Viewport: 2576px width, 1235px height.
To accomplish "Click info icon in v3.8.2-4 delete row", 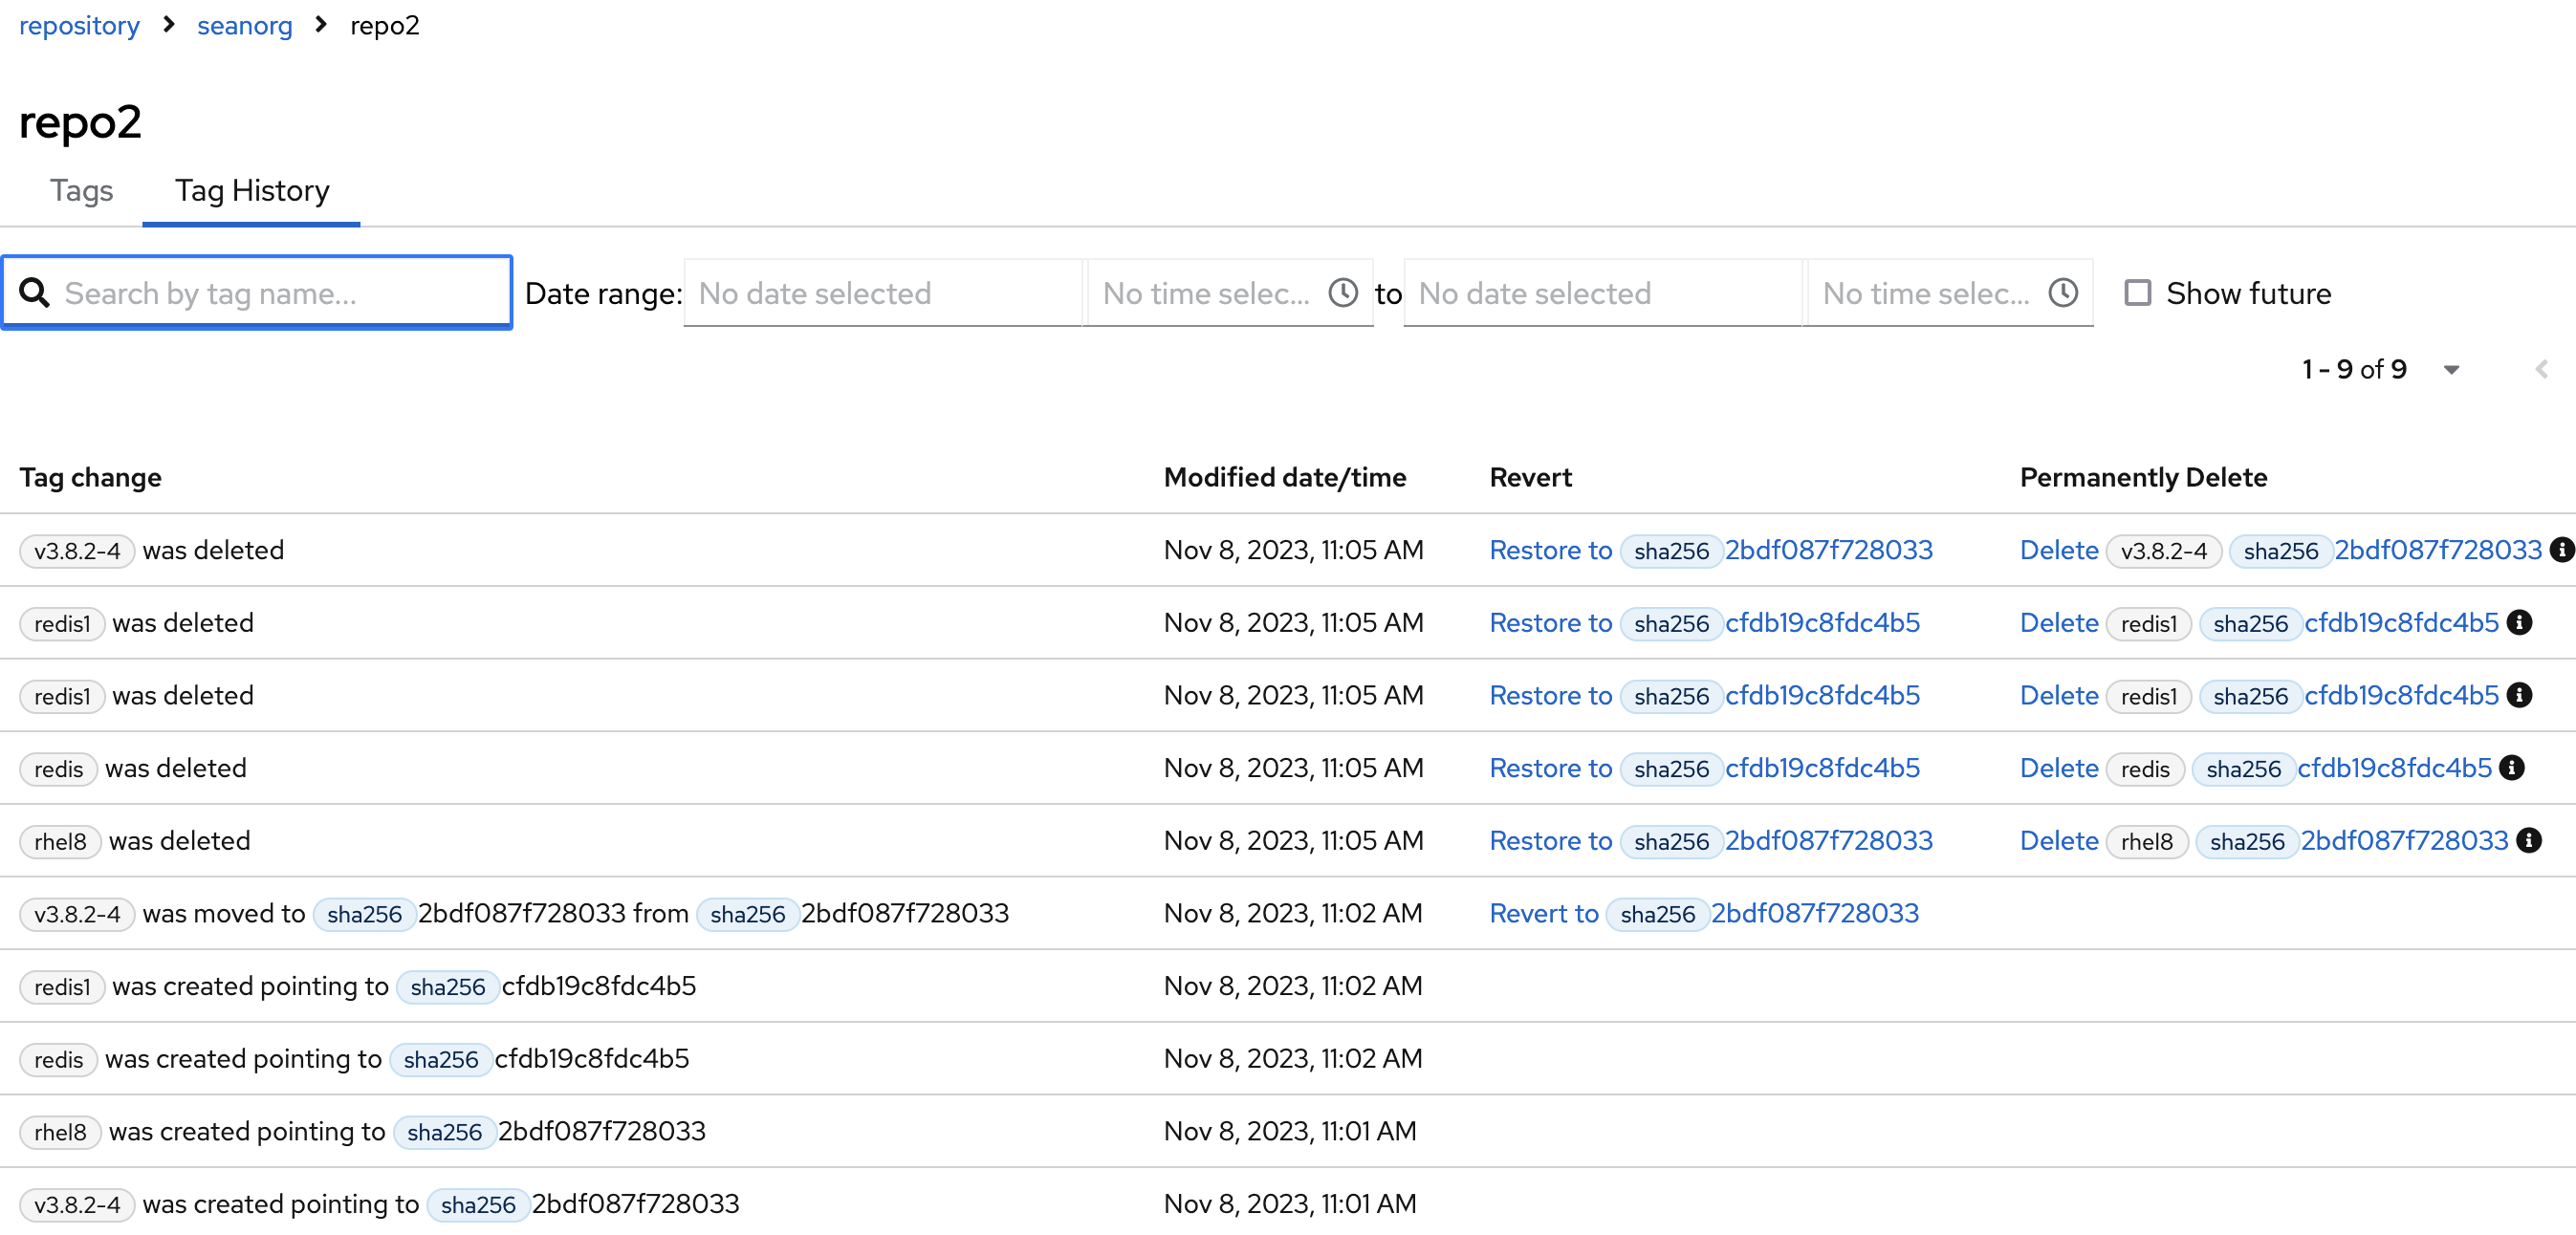I will (x=2561, y=550).
